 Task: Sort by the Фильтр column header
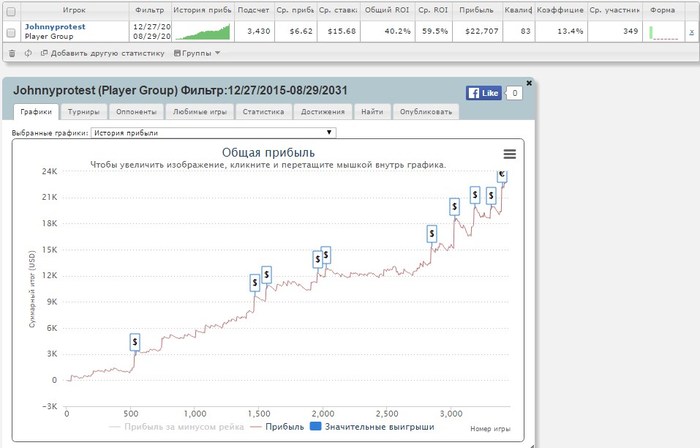[150, 10]
